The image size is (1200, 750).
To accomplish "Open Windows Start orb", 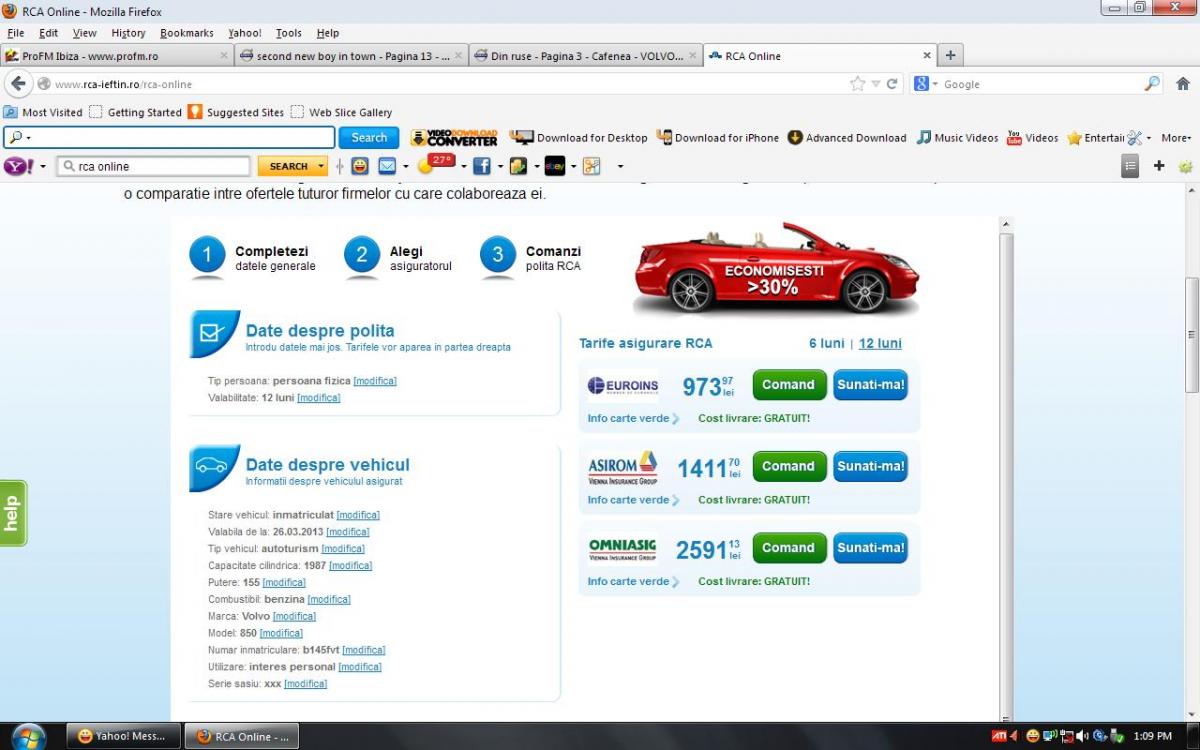I will [28, 736].
